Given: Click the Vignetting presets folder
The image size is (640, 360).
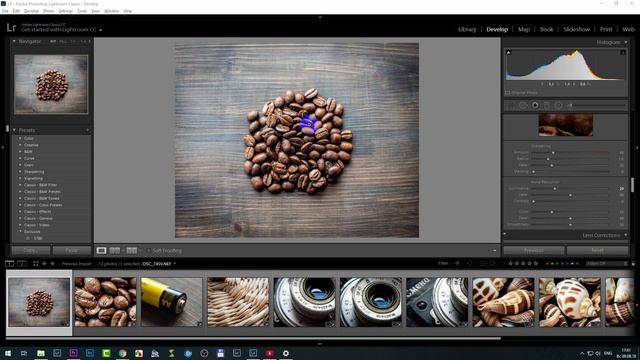Looking at the screenshot, I should pos(33,178).
